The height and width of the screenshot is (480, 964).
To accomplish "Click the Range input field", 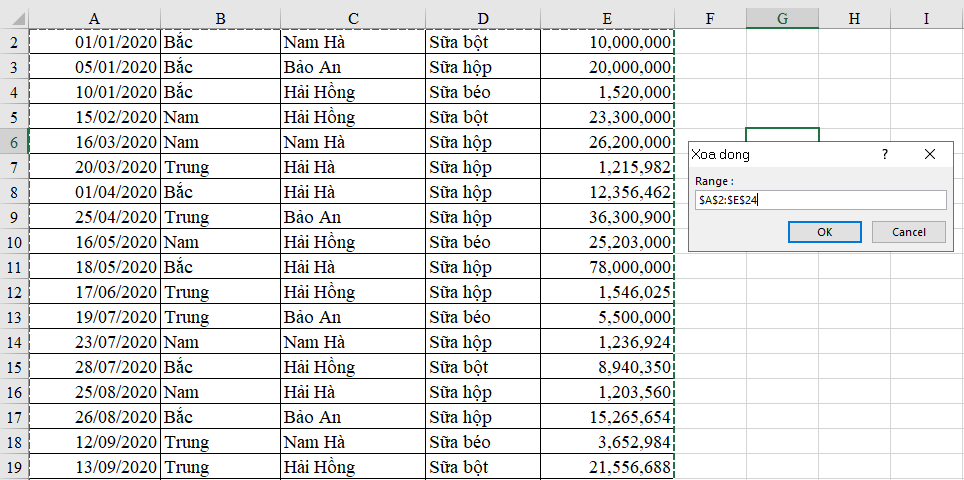I will click(820, 200).
